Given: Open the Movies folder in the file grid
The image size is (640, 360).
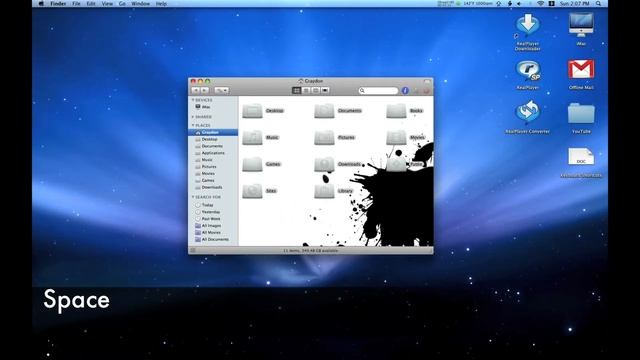Looking at the screenshot, I should click(396, 138).
